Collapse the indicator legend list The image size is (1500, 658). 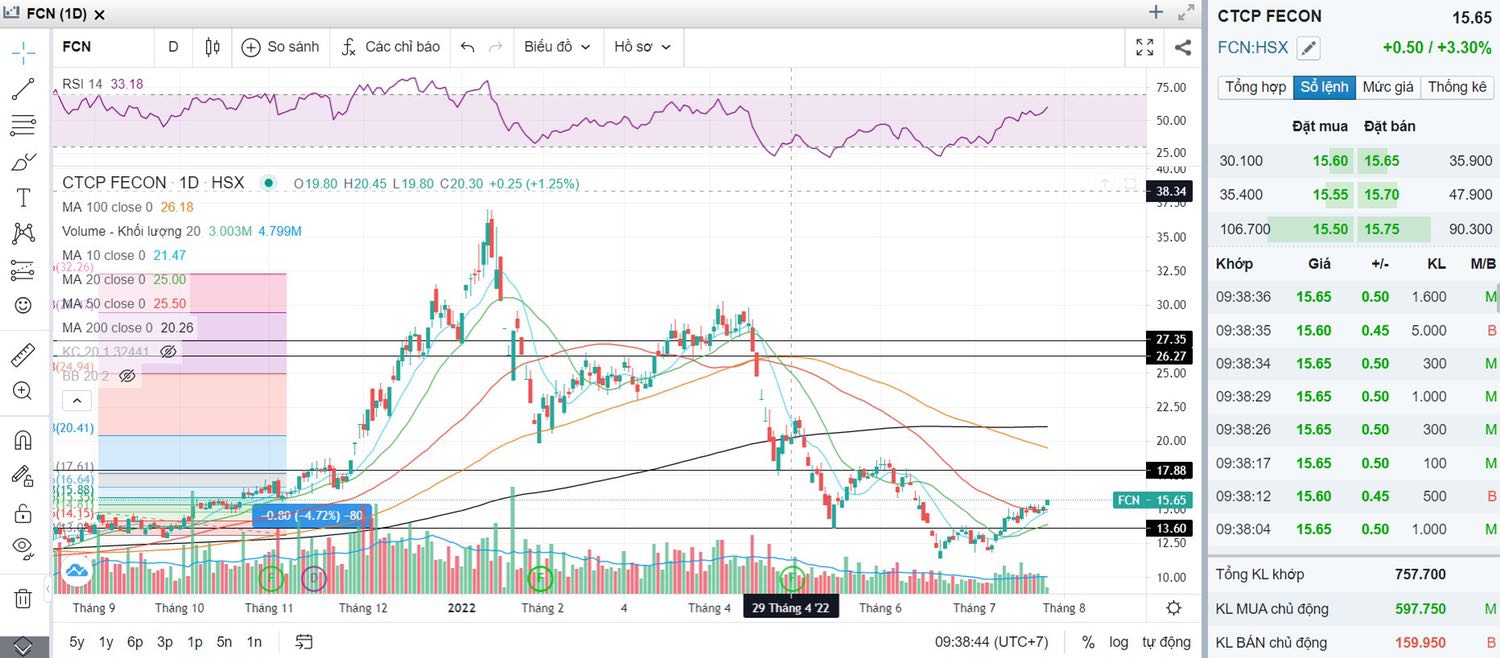point(78,401)
